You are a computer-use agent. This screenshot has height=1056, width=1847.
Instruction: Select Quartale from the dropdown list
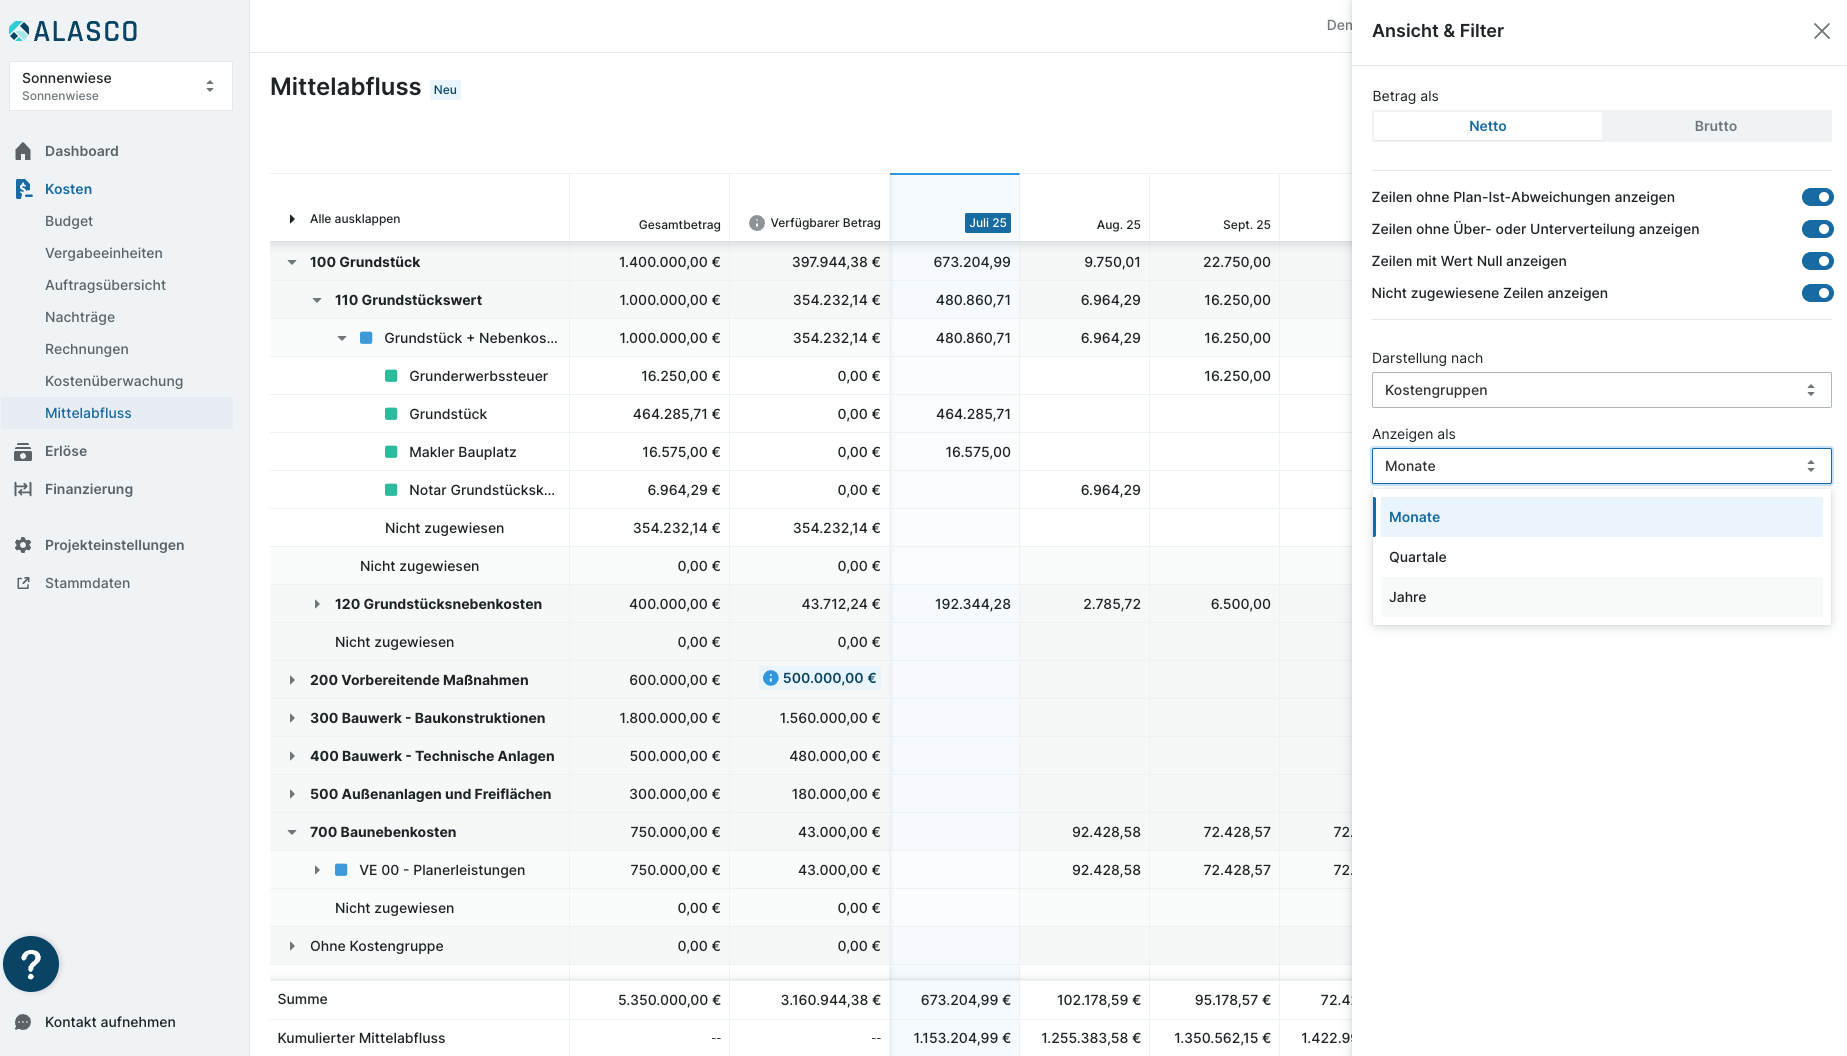[1417, 557]
